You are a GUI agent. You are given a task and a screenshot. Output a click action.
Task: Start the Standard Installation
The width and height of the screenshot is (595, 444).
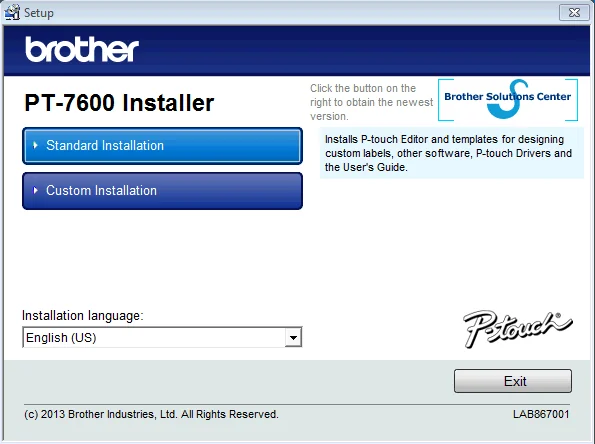pos(162,146)
